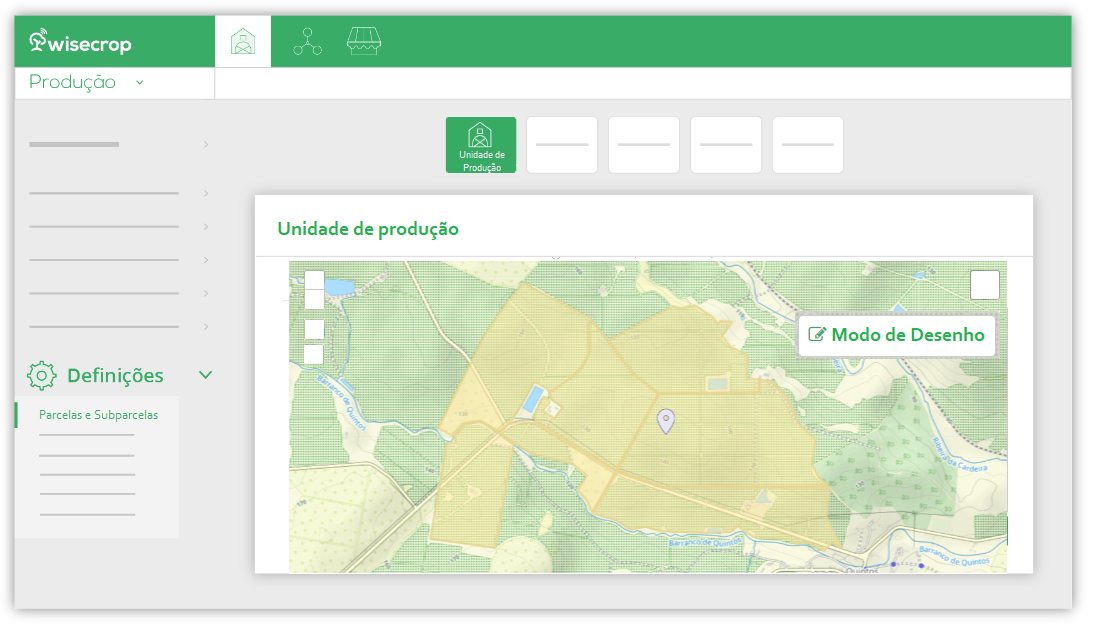Open the farm production icon in top bar

point(243,42)
